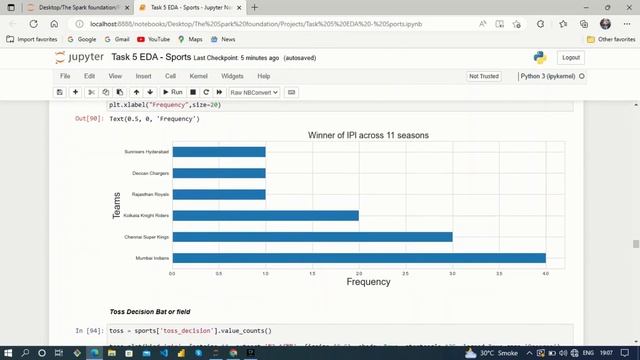Click the Python 3 (ipykernel) kernel indicator
640x360 pixels.
tap(552, 76)
